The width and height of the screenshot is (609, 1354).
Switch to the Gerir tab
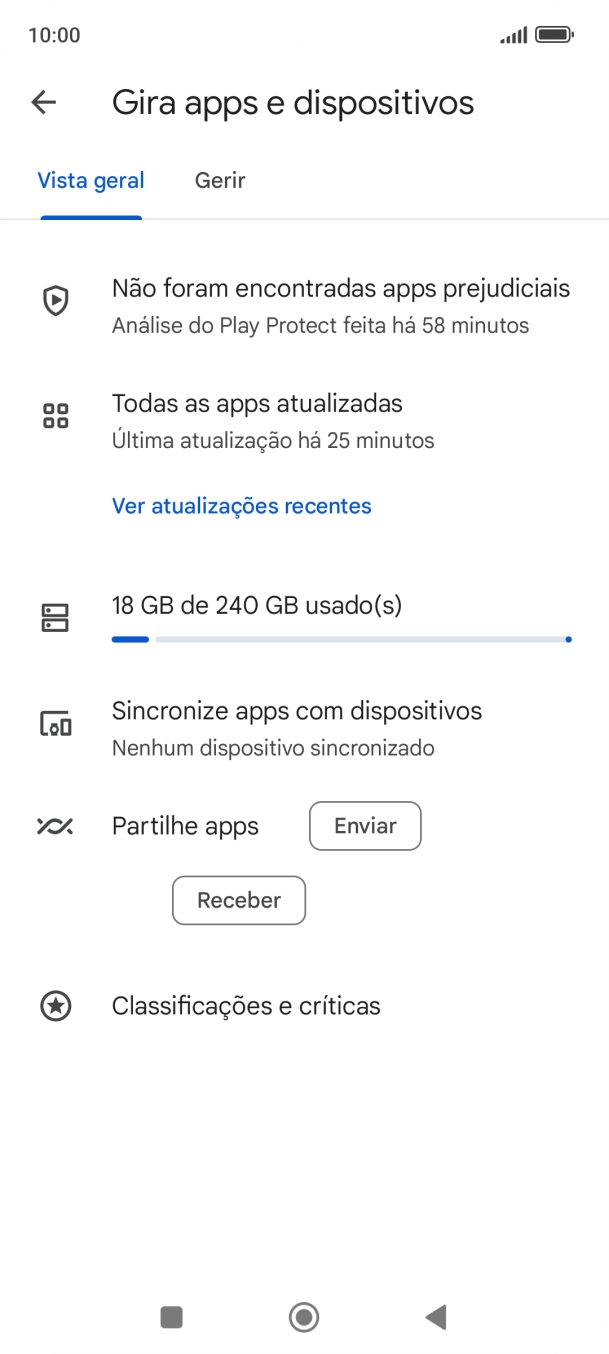tap(220, 181)
